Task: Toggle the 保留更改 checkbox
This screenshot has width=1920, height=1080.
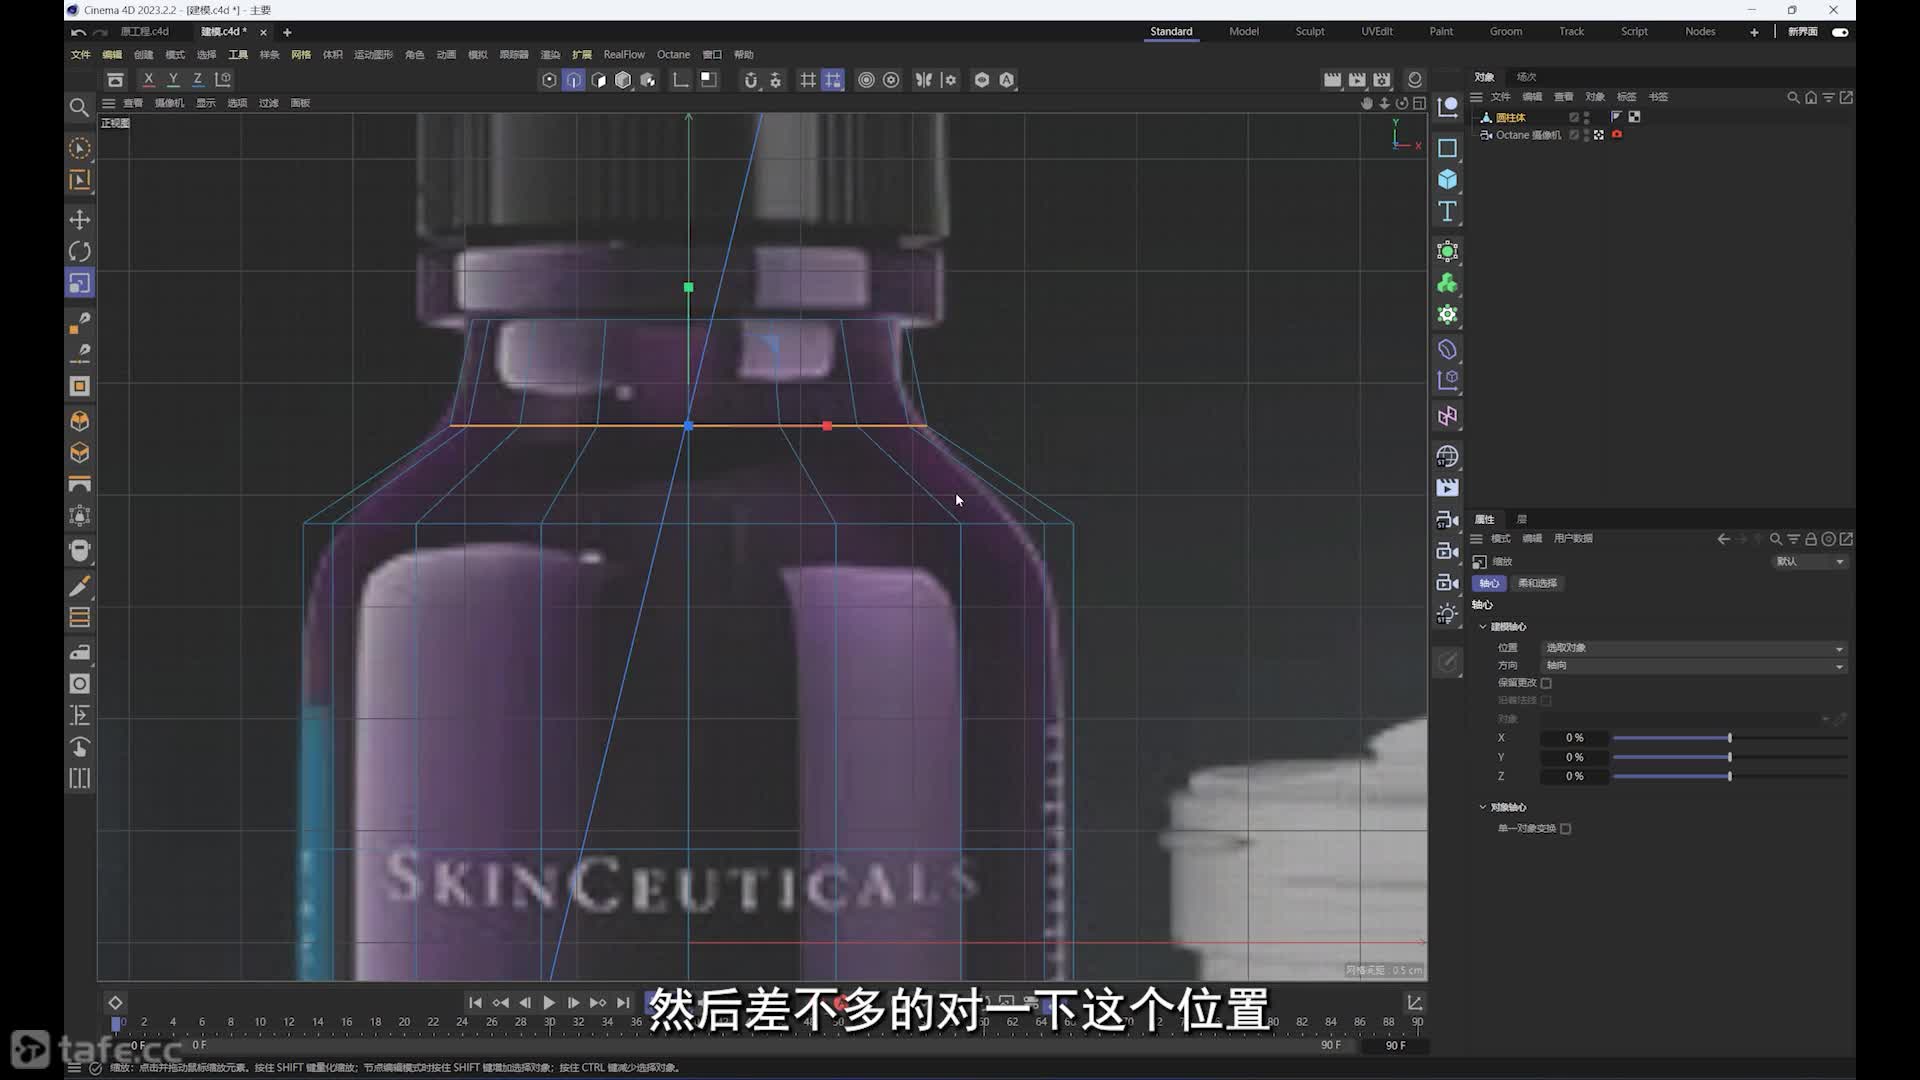Action: [x=1546, y=683]
